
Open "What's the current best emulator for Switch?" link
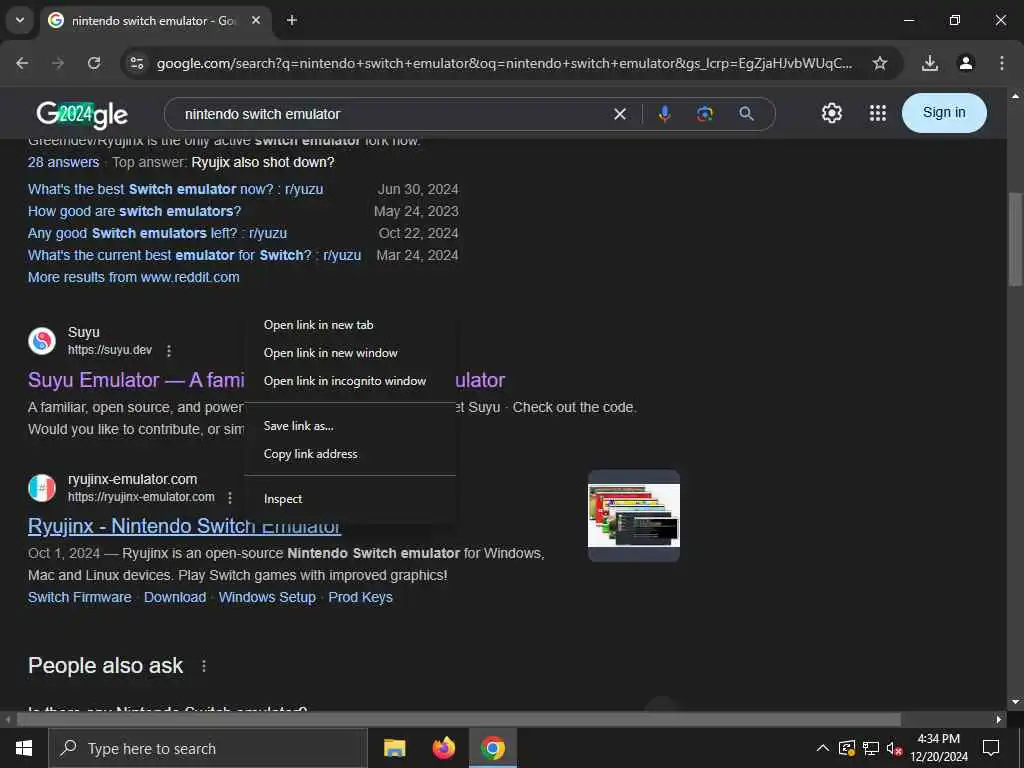195,255
